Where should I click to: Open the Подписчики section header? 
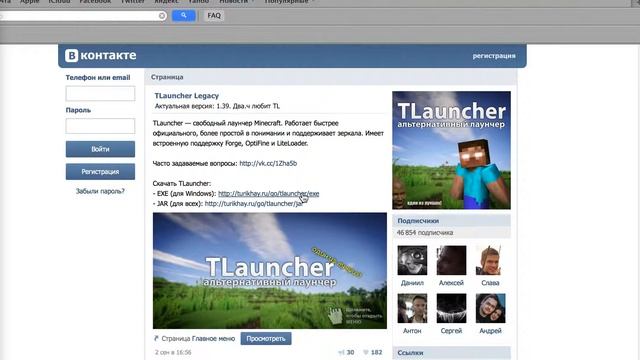tap(418, 221)
